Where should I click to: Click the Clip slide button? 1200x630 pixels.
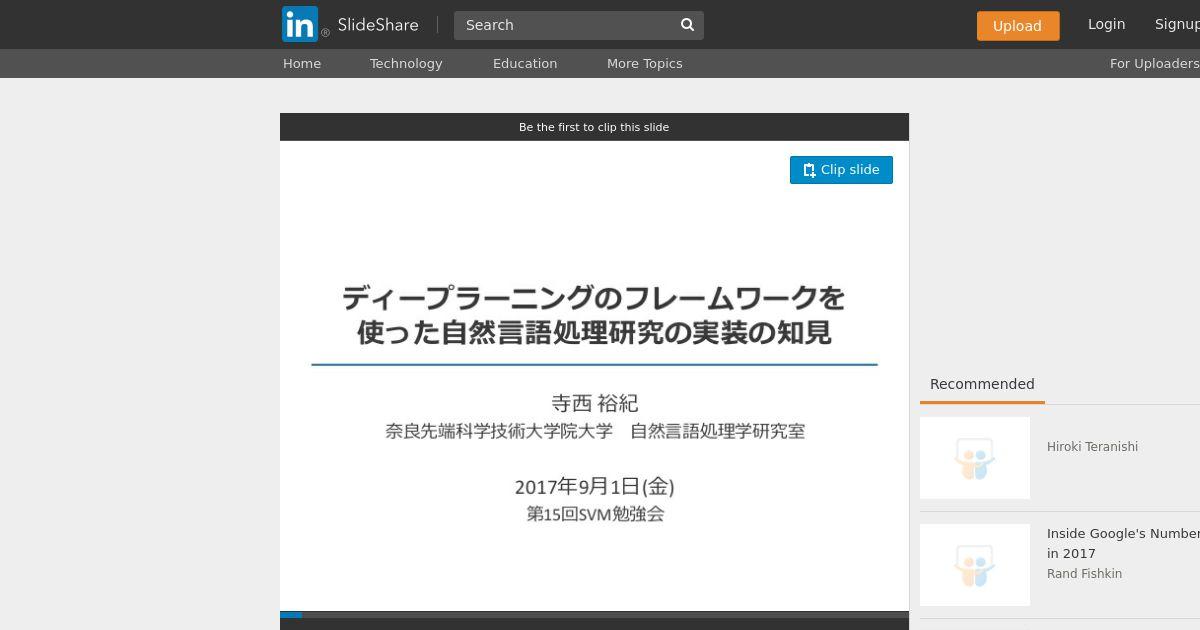841,170
